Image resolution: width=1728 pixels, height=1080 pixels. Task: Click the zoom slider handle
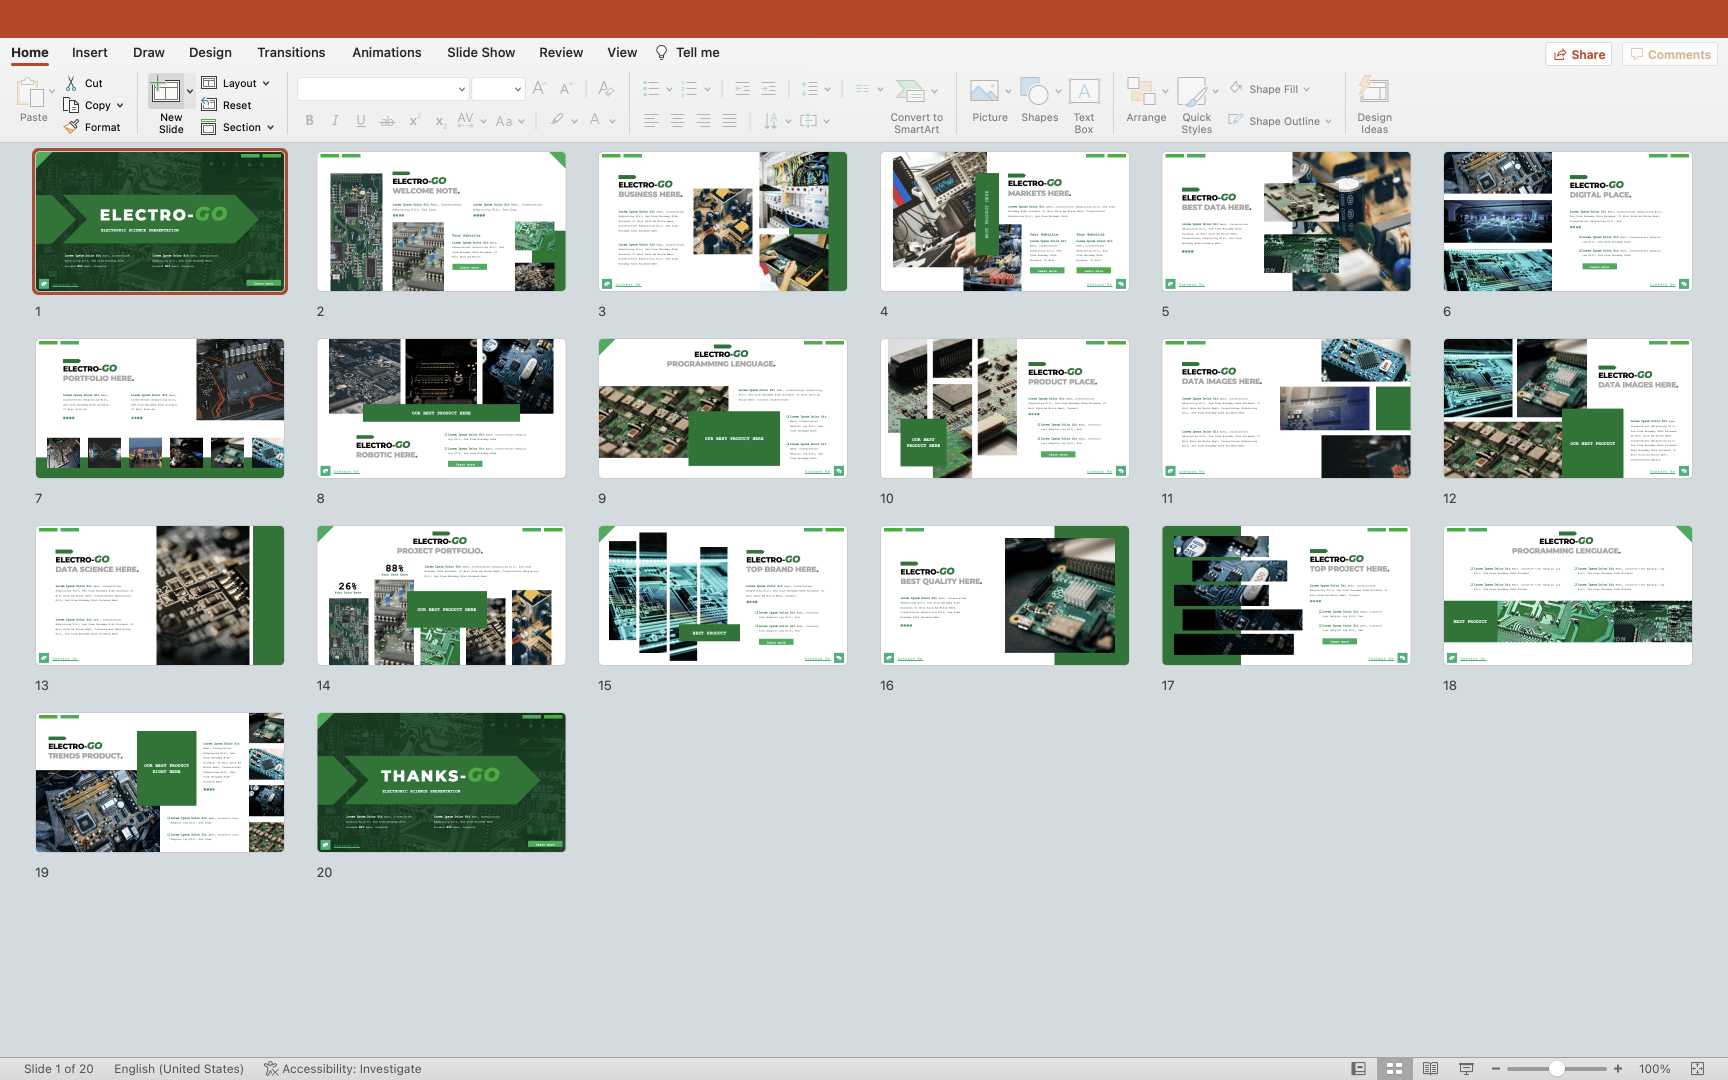pyautogui.click(x=1557, y=1069)
